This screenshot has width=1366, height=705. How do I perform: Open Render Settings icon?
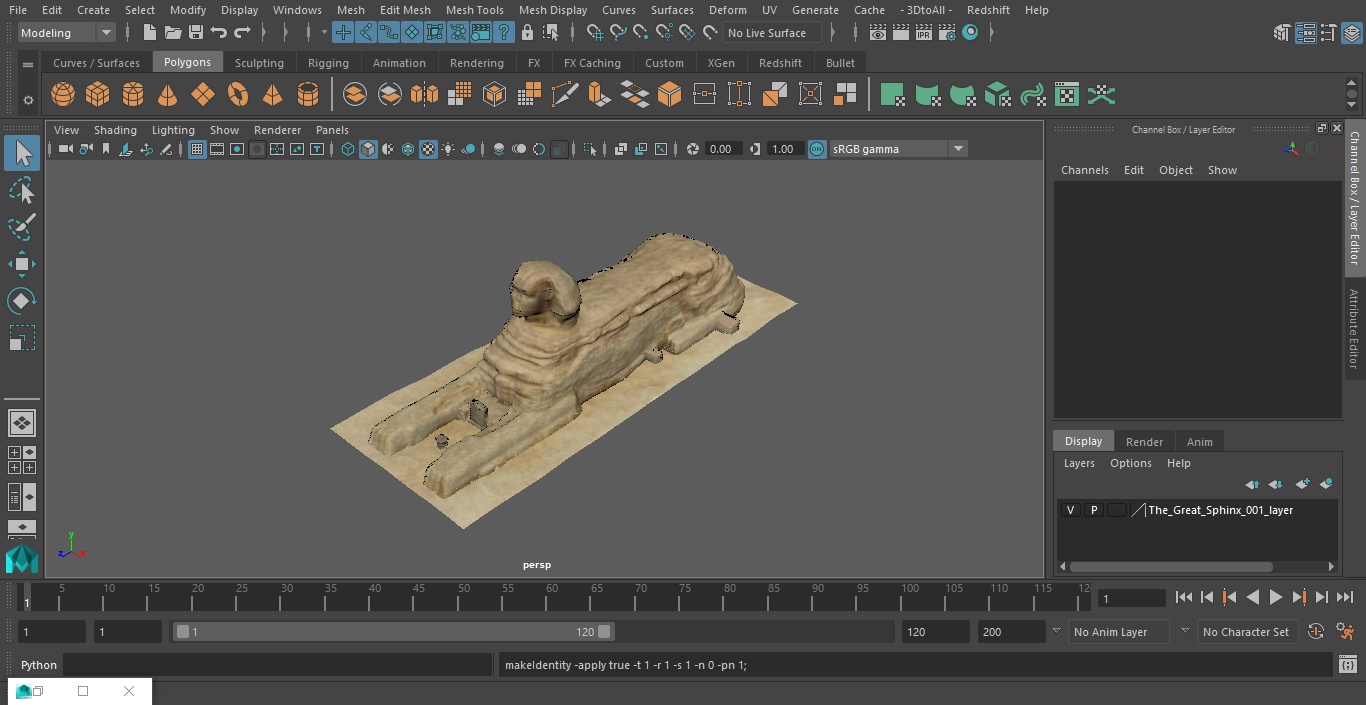(x=946, y=33)
